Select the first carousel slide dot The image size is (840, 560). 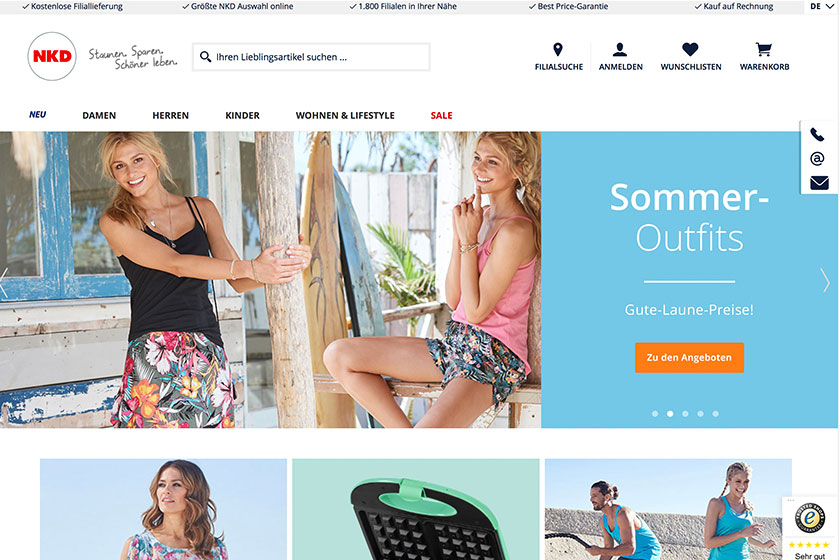(655, 414)
